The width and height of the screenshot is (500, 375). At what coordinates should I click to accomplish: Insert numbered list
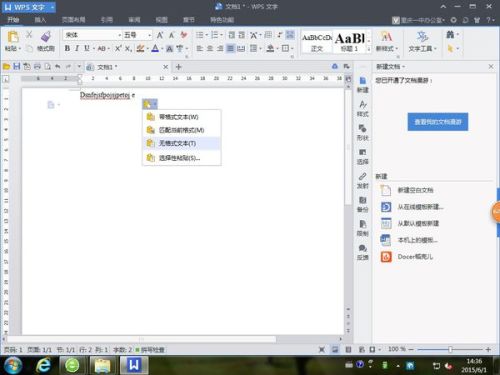pyautogui.click(x=214, y=35)
